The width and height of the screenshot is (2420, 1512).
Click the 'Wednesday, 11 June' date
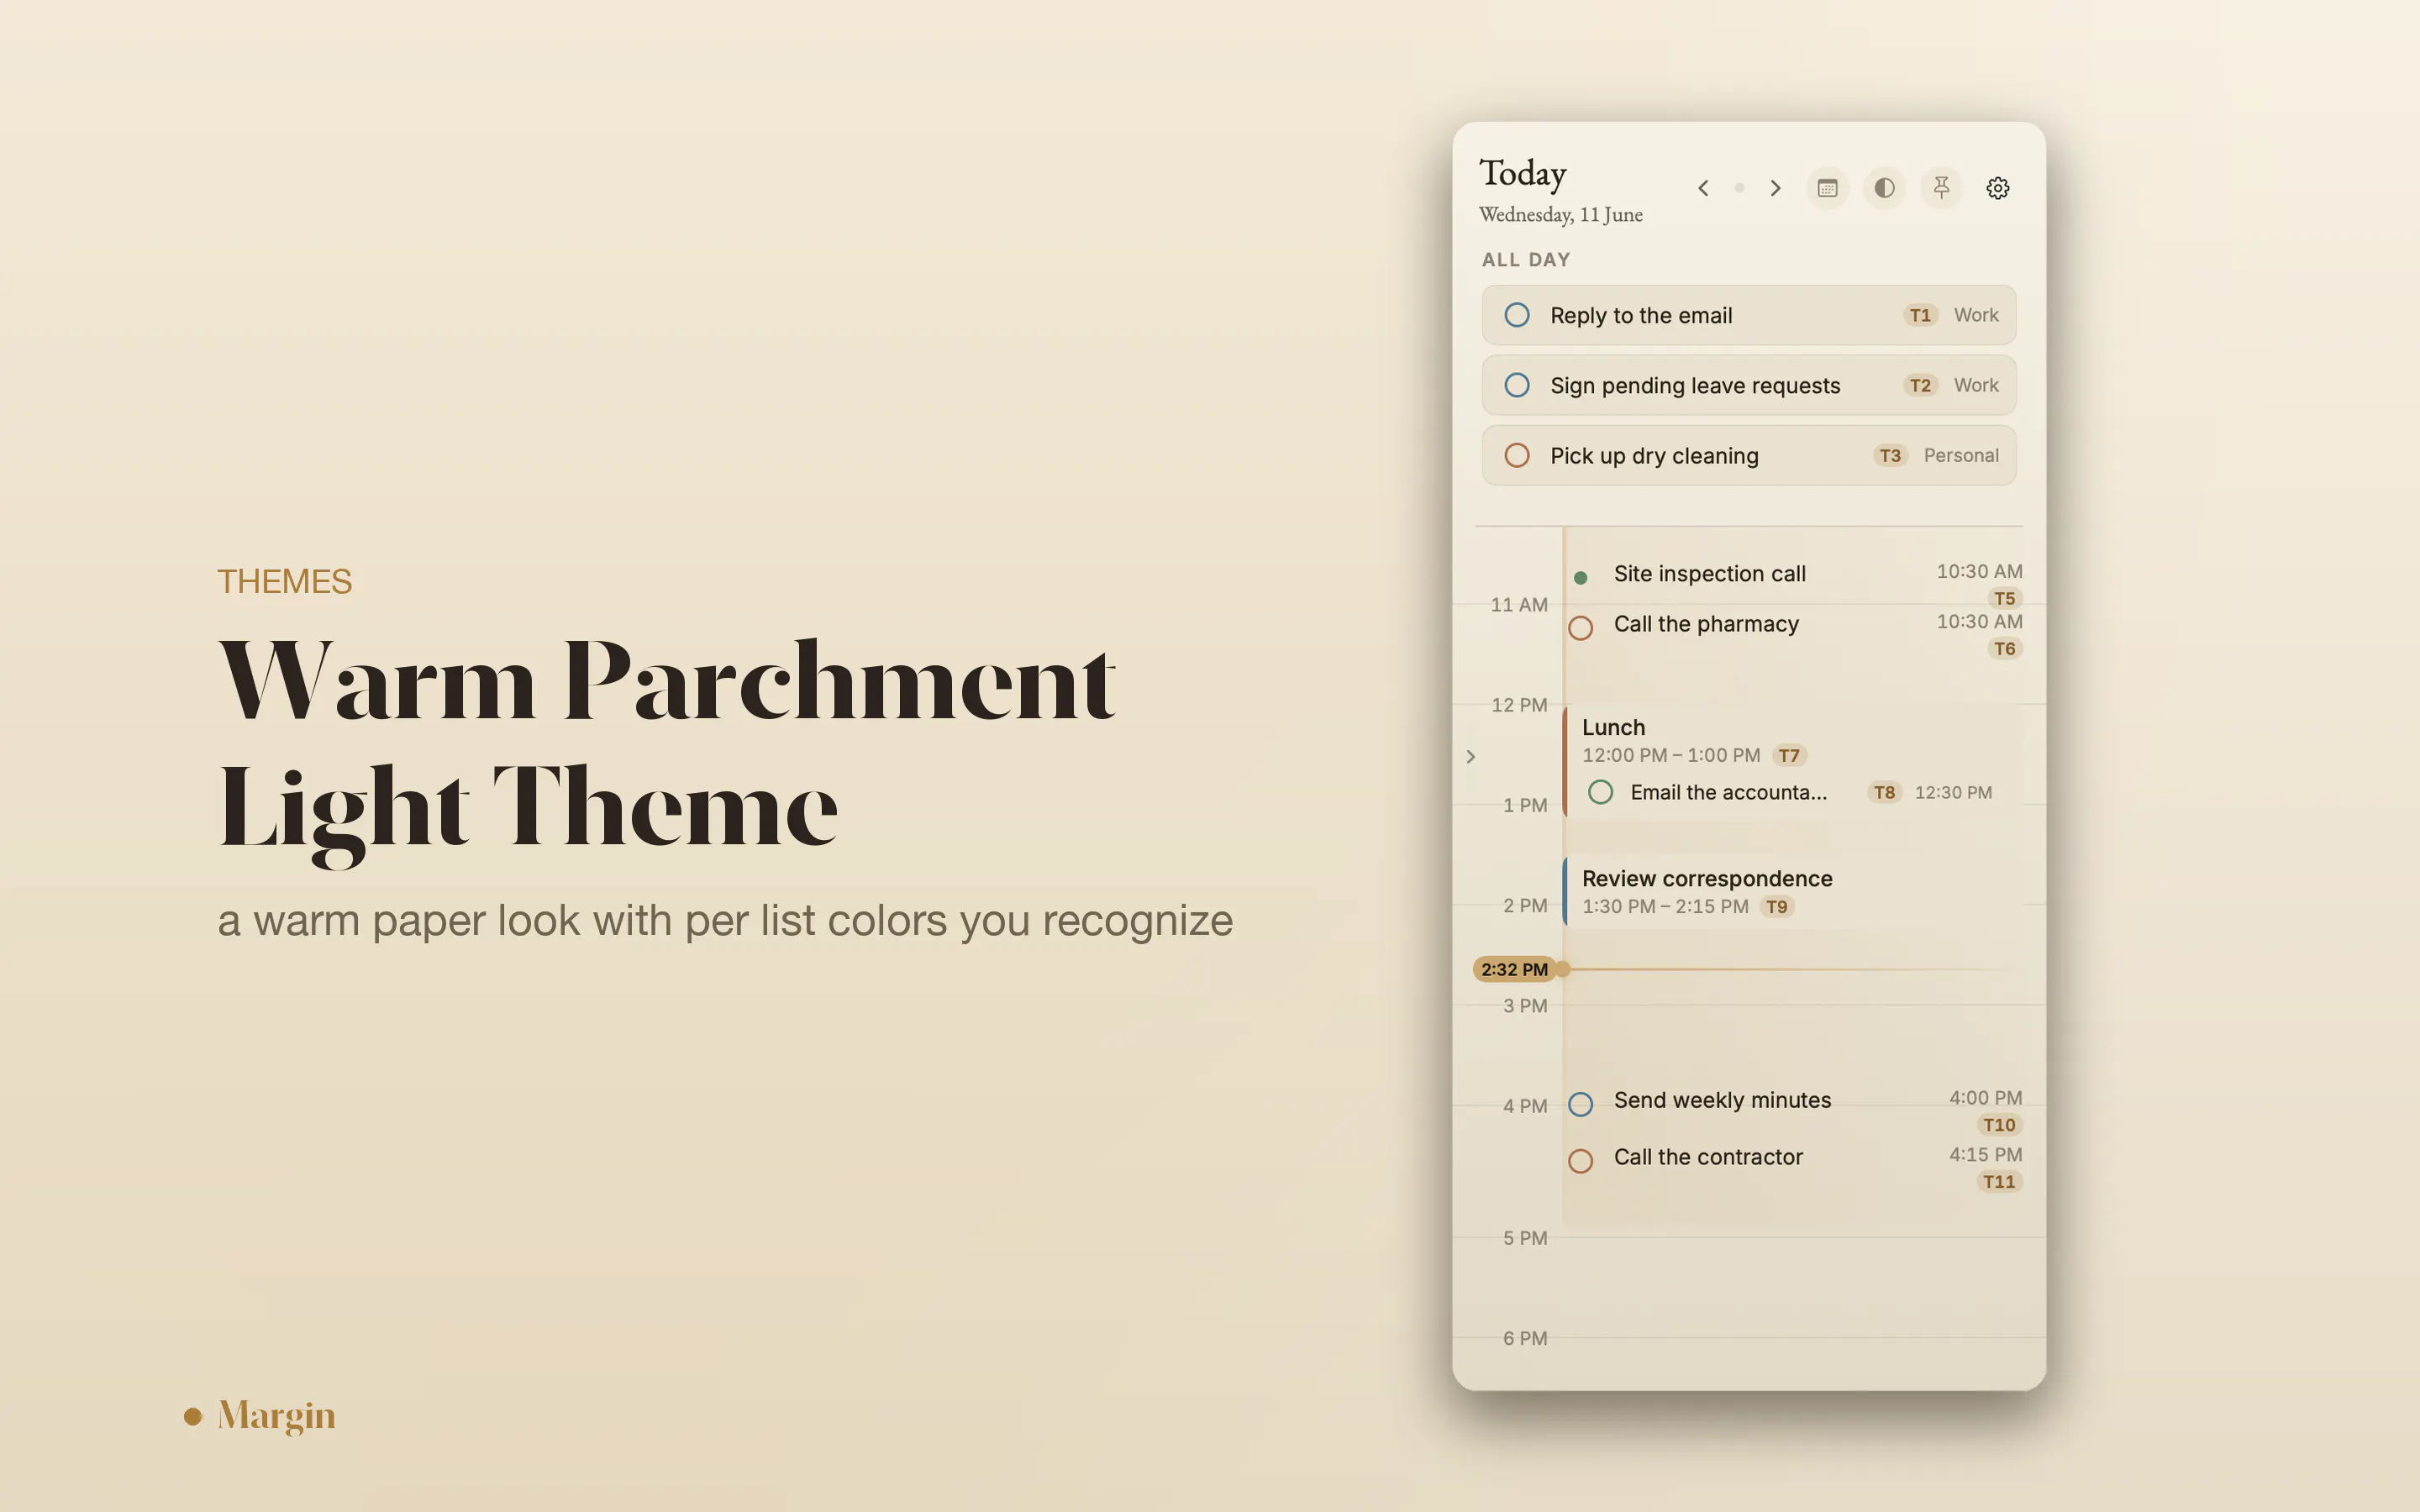click(1561, 215)
